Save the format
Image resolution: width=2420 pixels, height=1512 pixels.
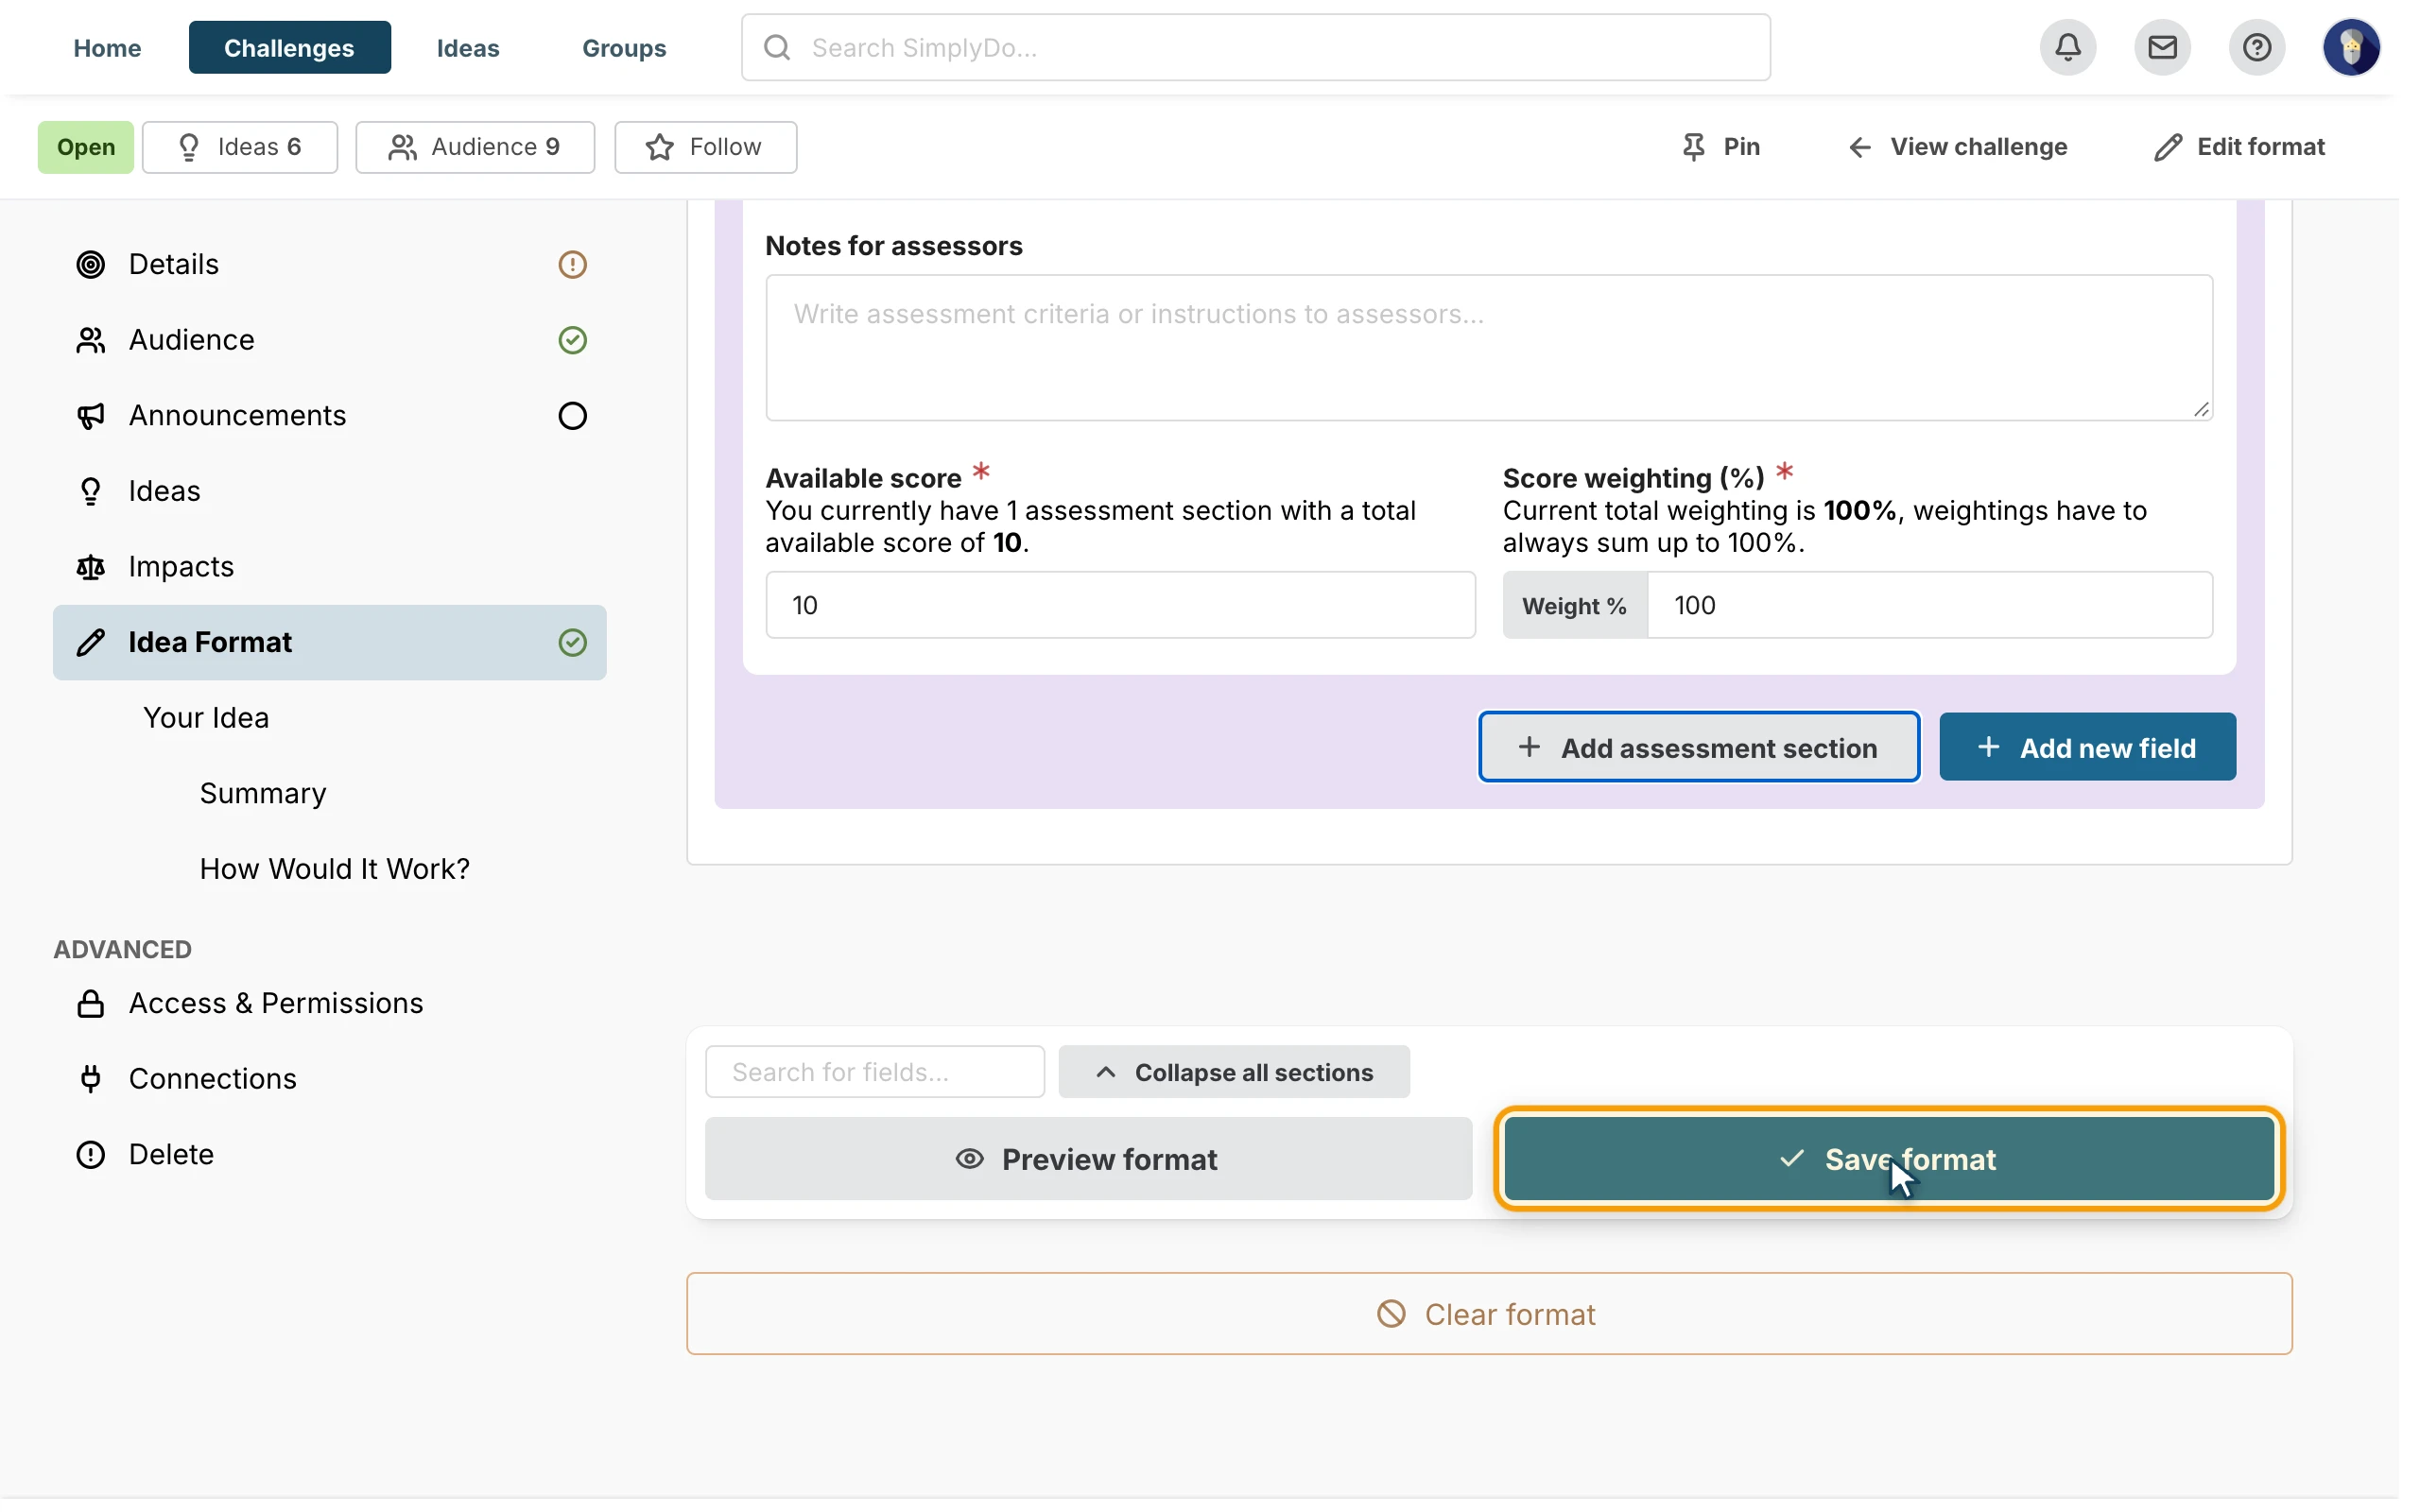(1889, 1158)
